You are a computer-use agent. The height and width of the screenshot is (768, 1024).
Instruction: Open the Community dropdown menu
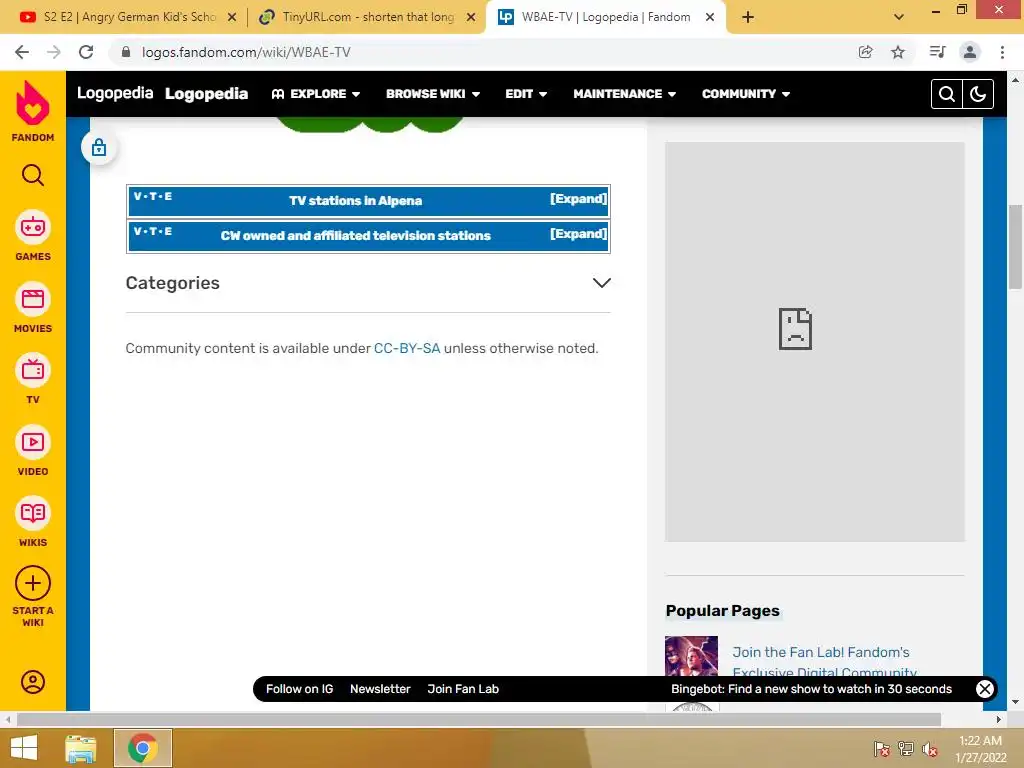tap(746, 94)
